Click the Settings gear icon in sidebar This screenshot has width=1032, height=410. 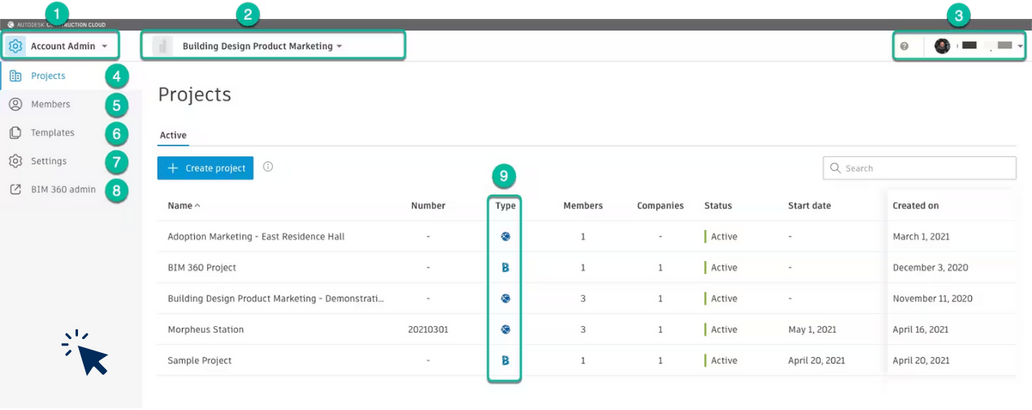tap(15, 161)
